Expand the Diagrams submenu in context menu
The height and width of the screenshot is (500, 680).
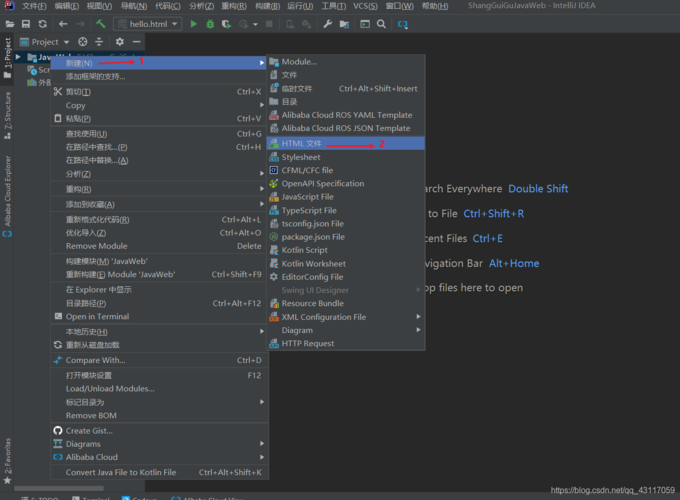159,444
